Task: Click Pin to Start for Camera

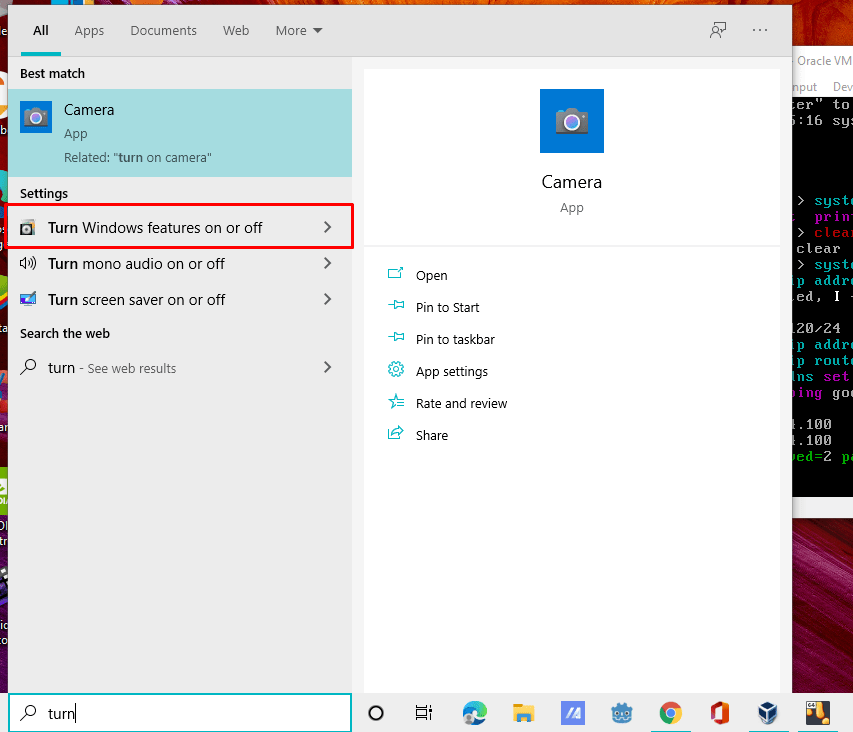Action: click(x=447, y=308)
